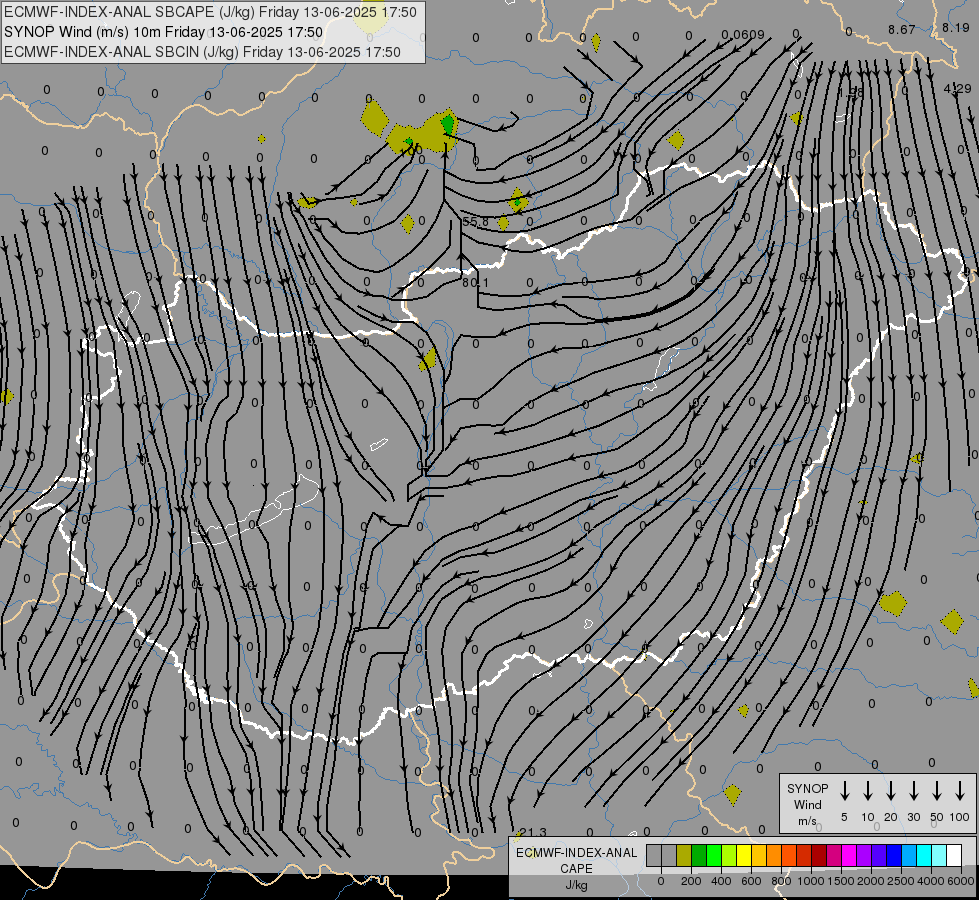Viewport: 979px width, 900px height.
Task: Choose the 6000 tick label on CAPE scale
Action: [960, 881]
